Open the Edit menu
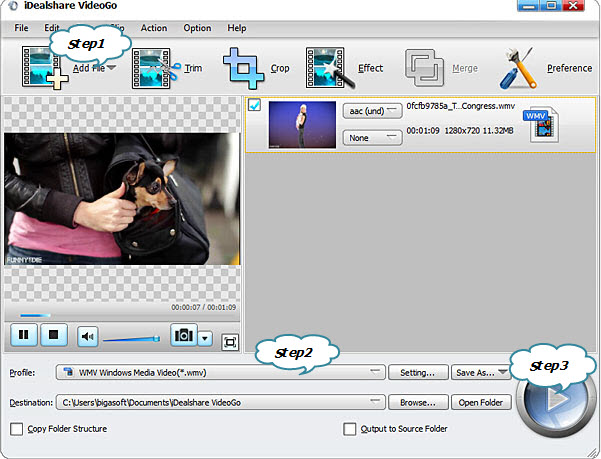 [x=51, y=28]
